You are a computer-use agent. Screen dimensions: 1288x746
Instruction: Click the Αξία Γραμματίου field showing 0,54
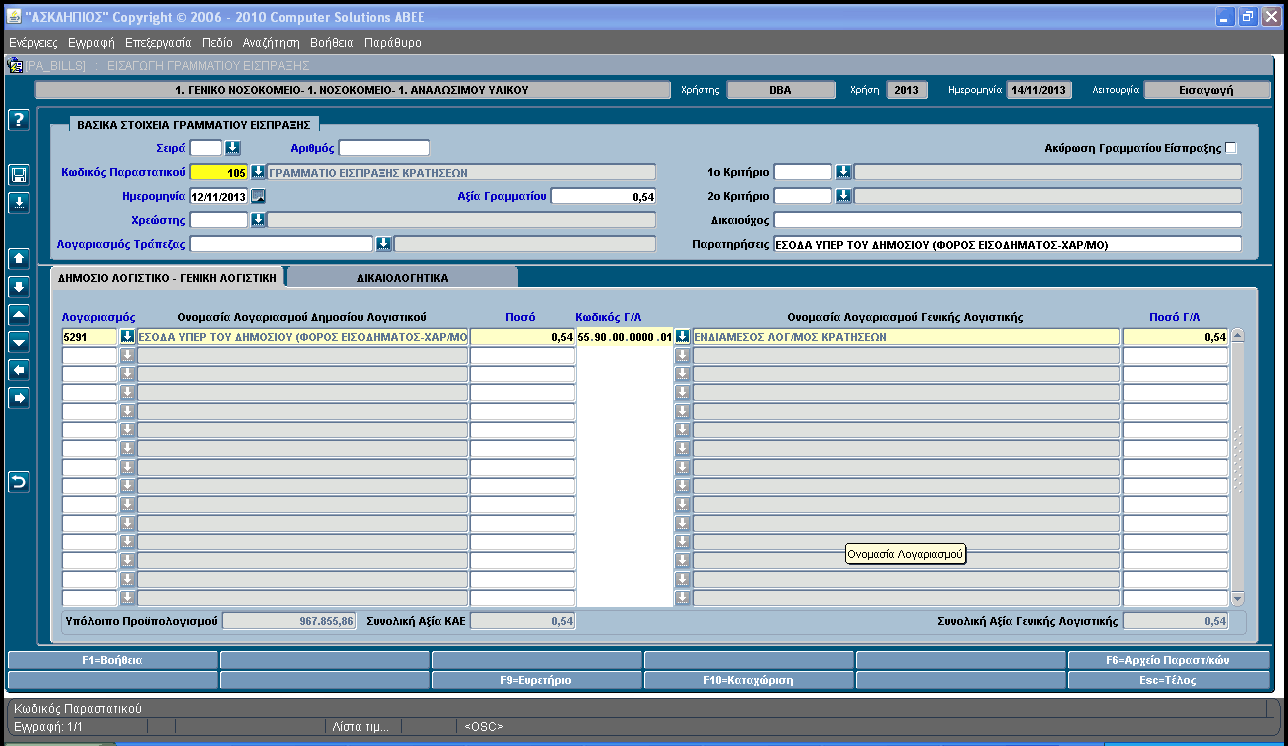point(603,196)
